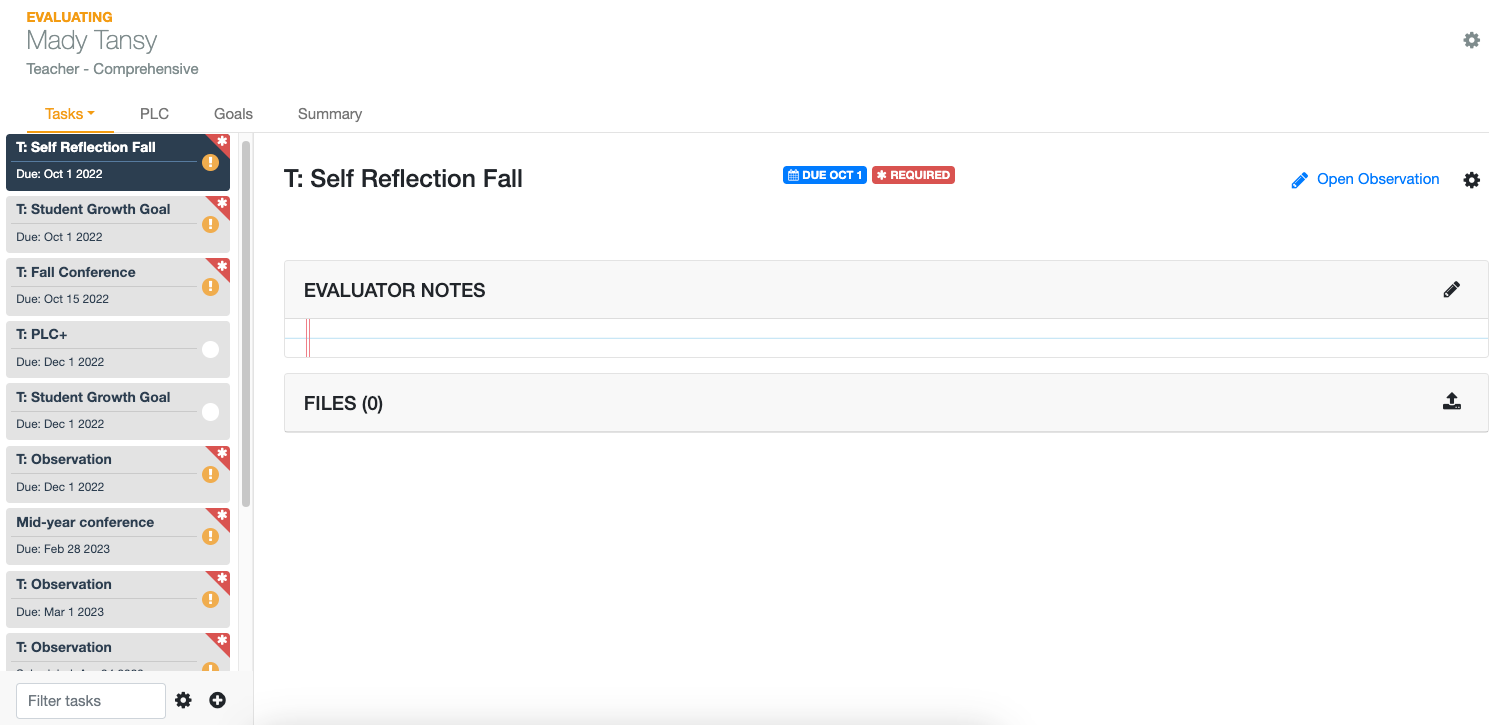This screenshot has width=1504, height=725.
Task: Click the pencil icon in Evaluator Notes
Action: tap(1452, 290)
